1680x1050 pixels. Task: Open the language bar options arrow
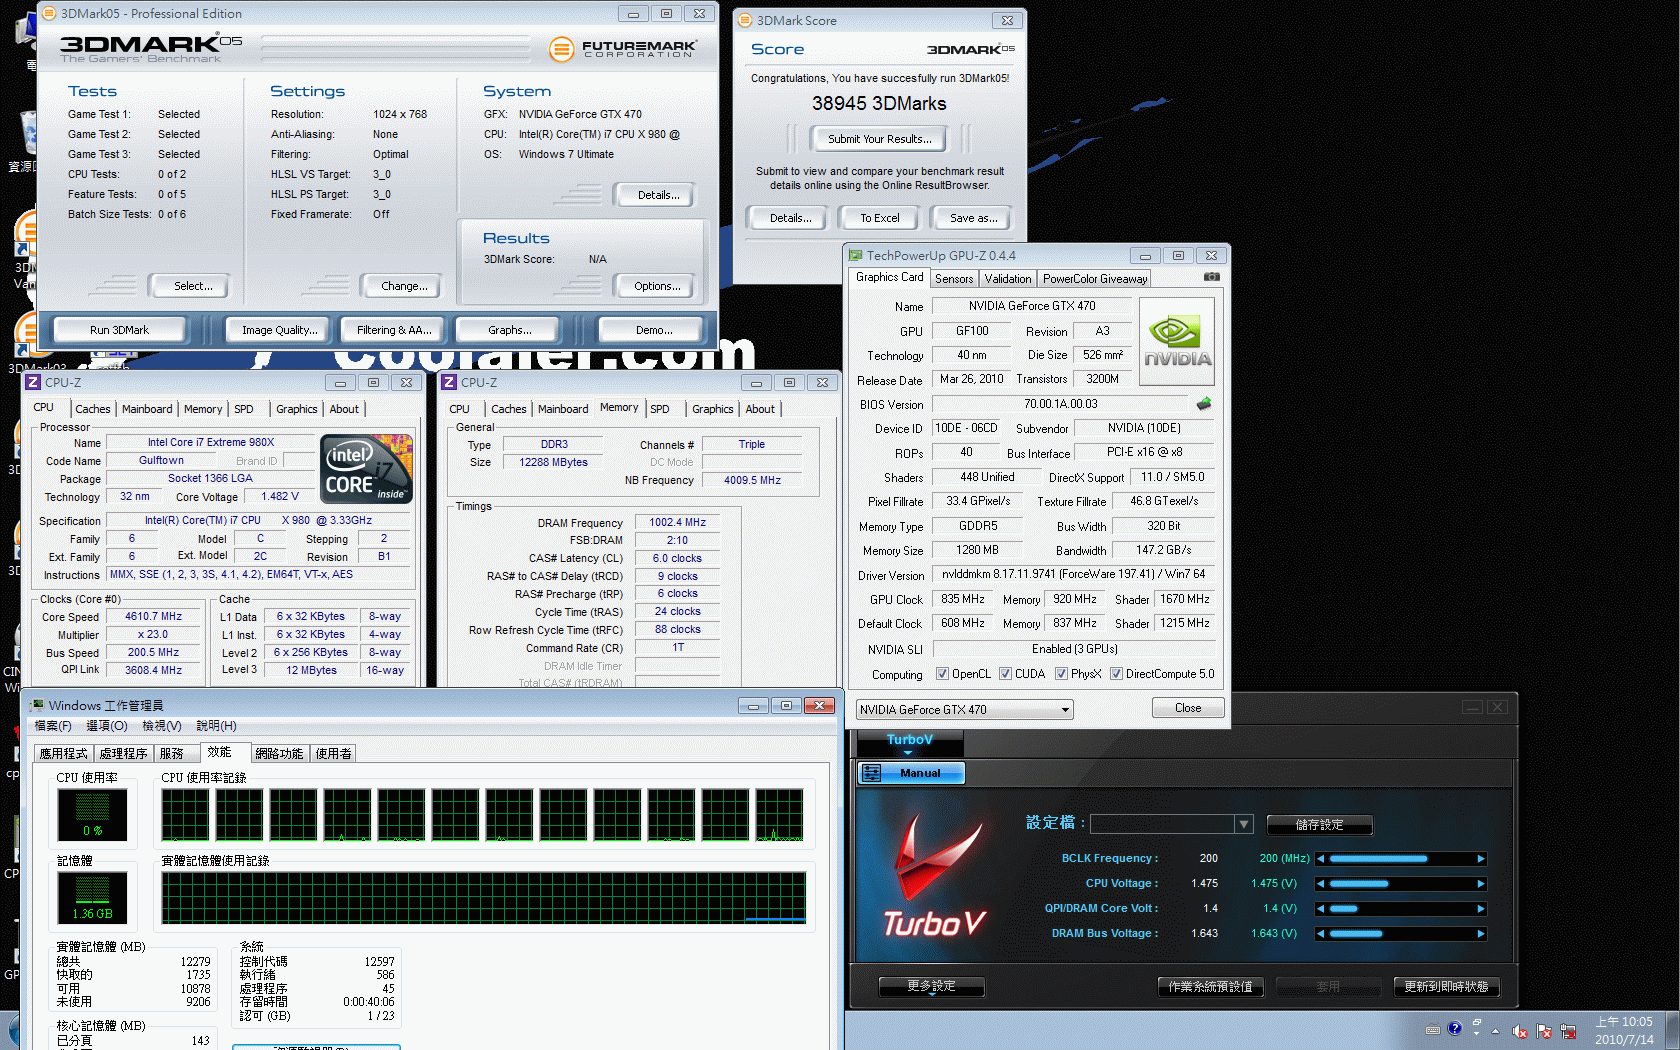point(1476,1033)
